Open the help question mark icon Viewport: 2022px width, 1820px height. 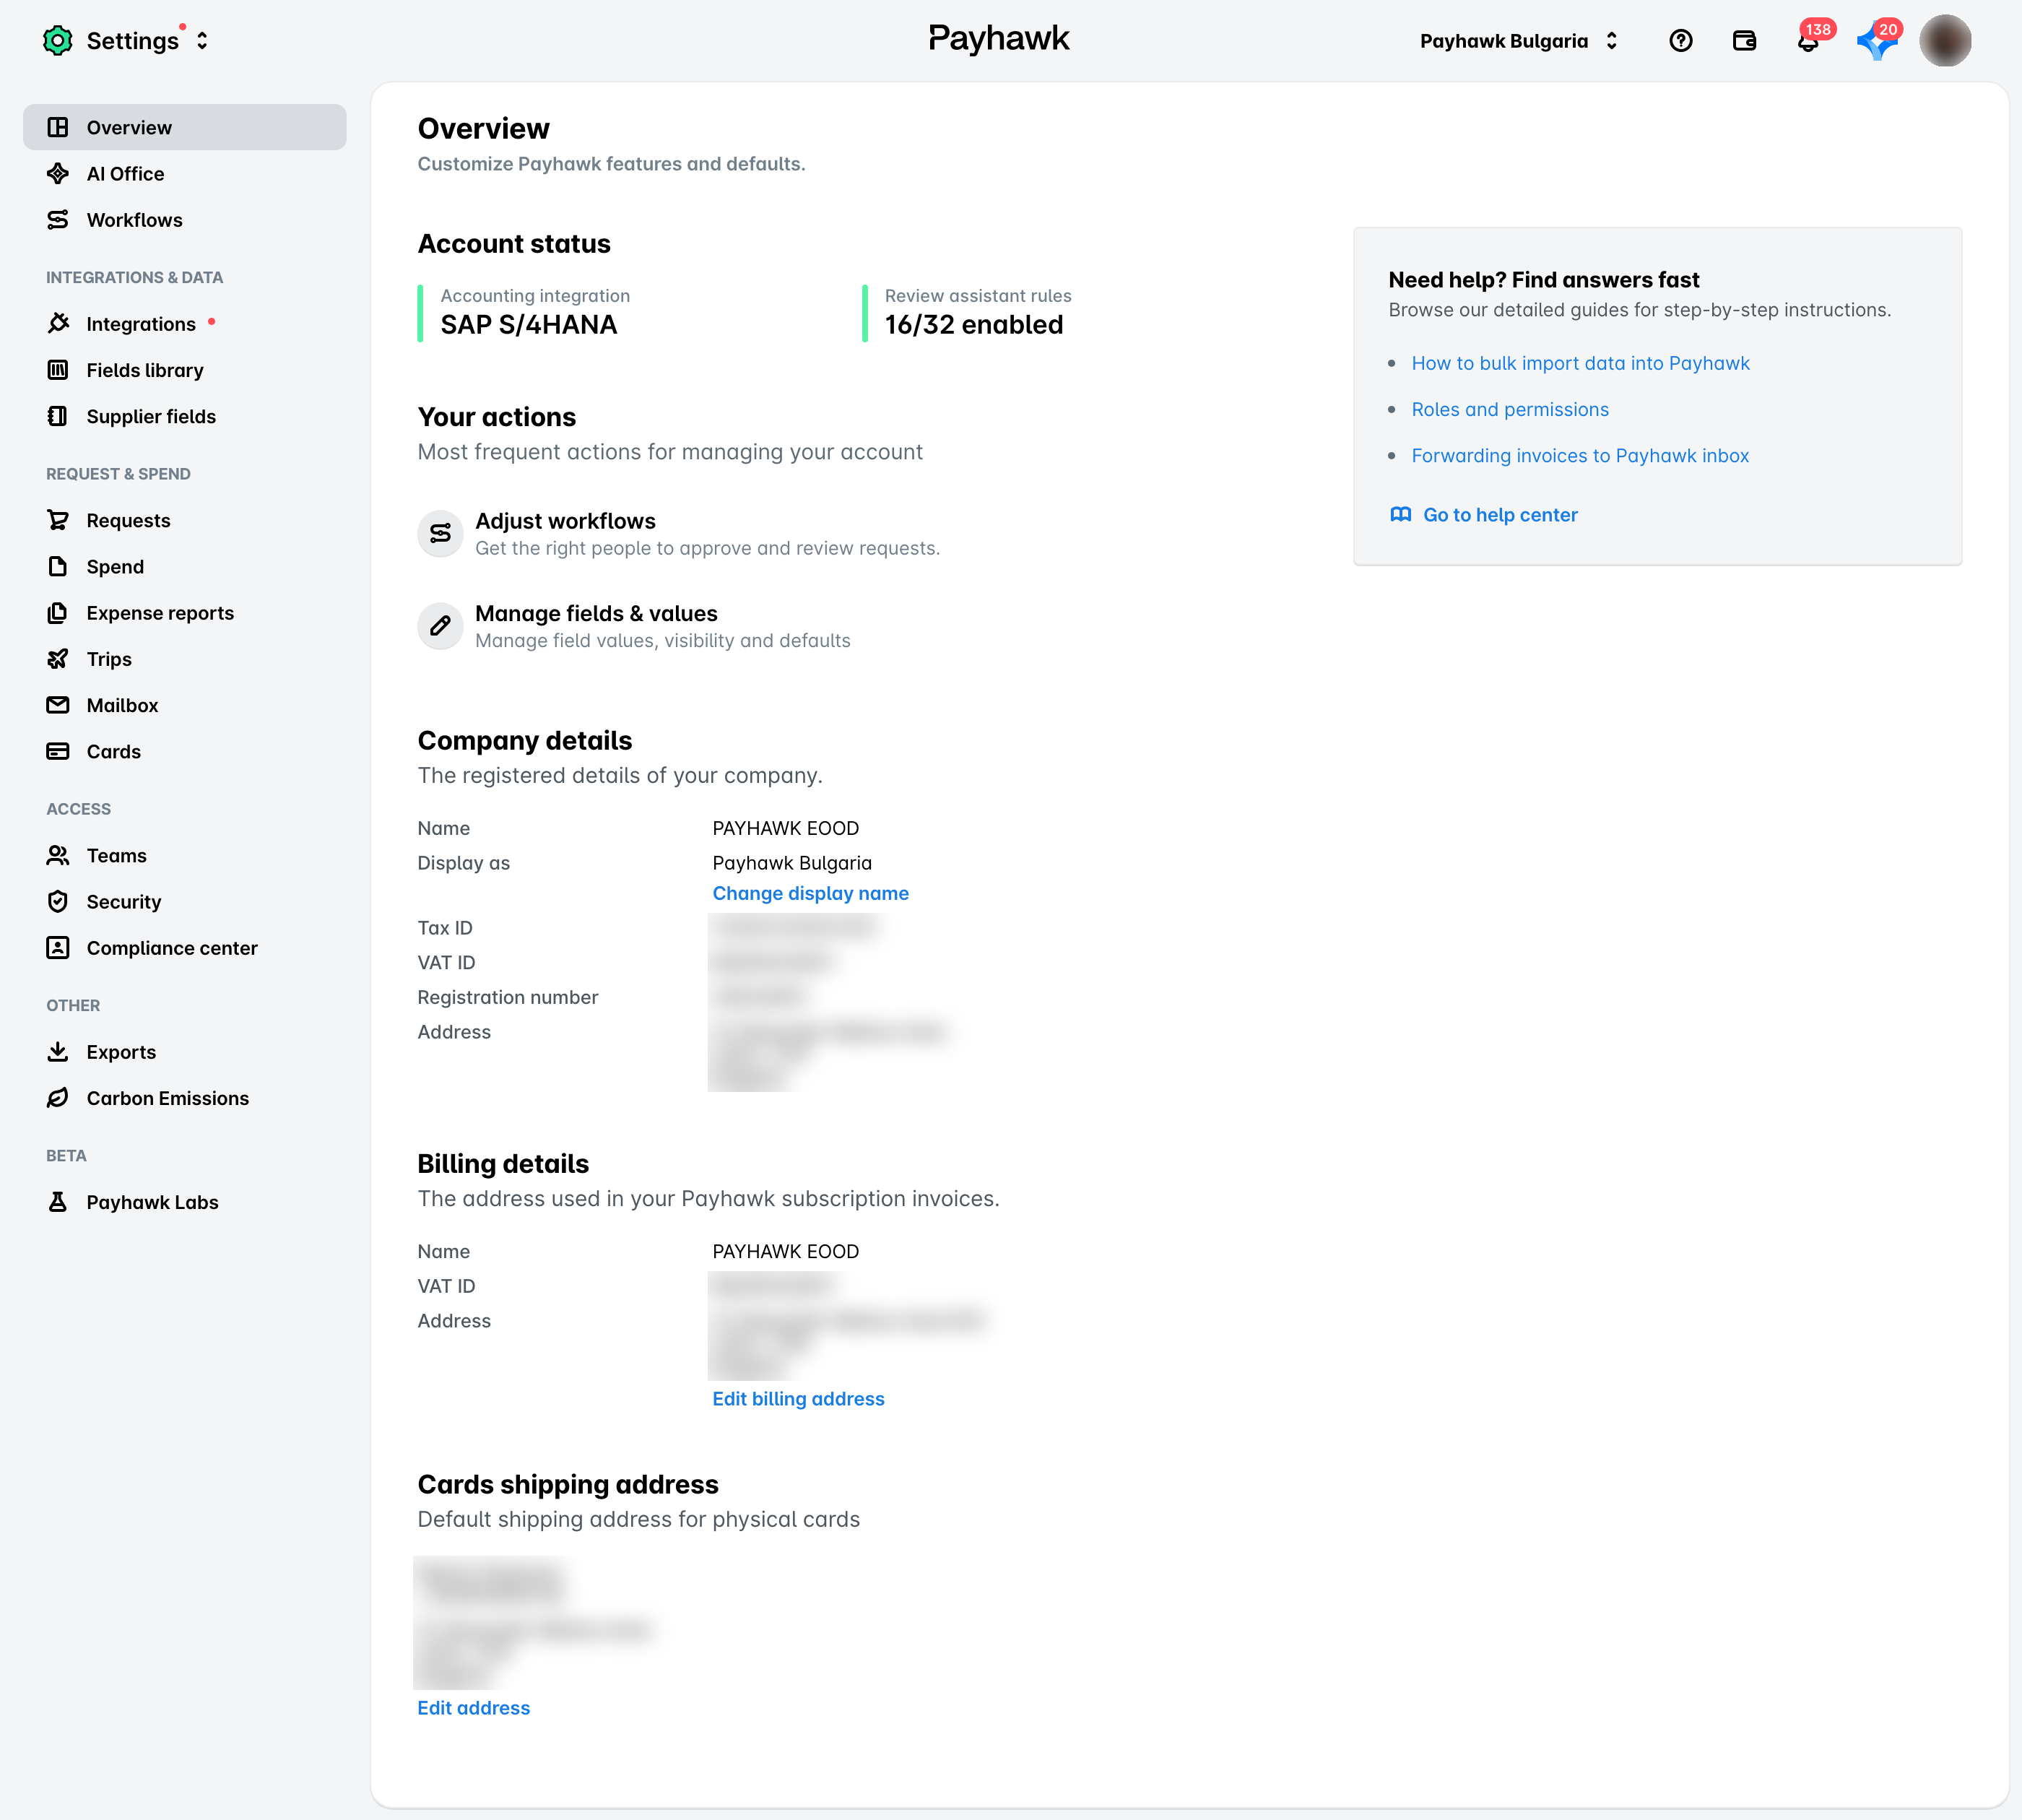(x=1680, y=41)
